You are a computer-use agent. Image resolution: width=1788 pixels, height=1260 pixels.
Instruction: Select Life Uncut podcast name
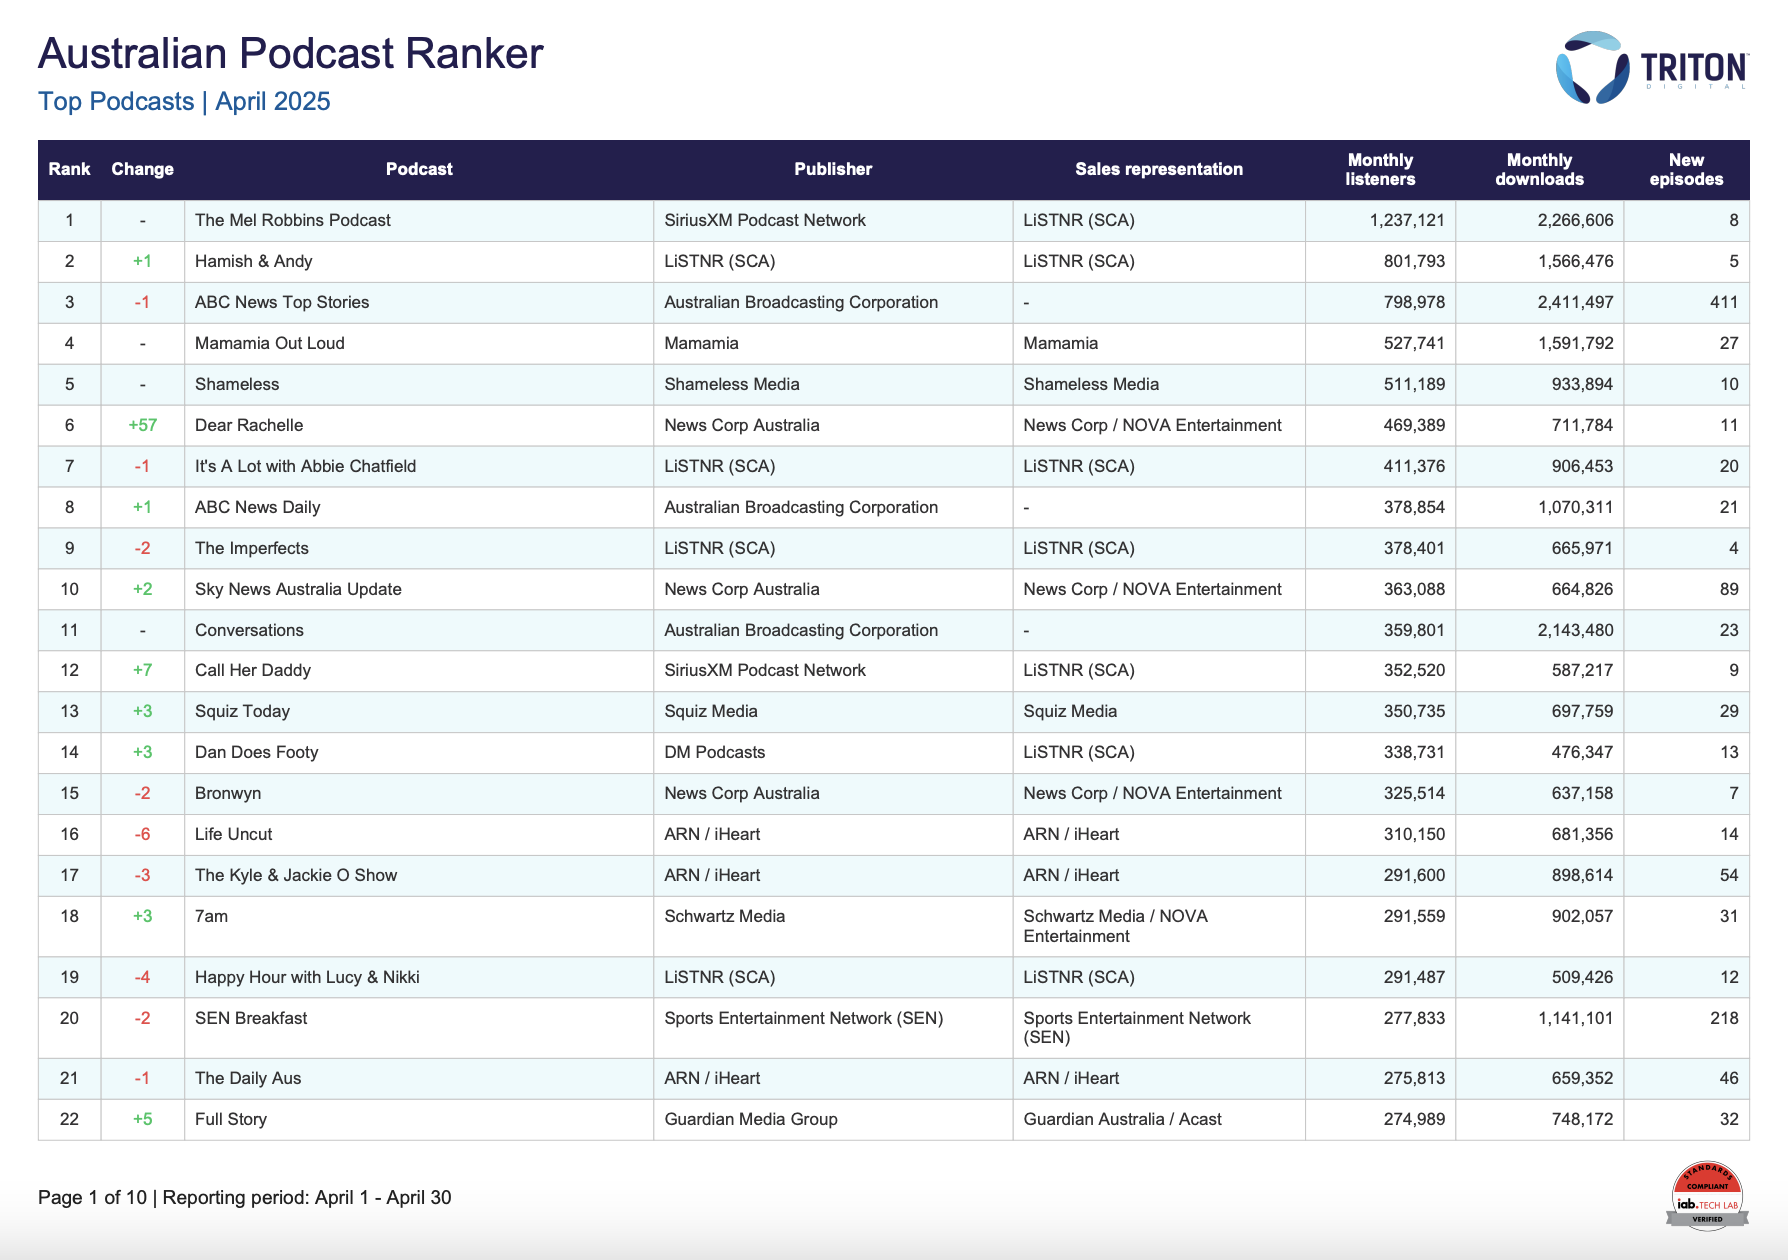(233, 834)
